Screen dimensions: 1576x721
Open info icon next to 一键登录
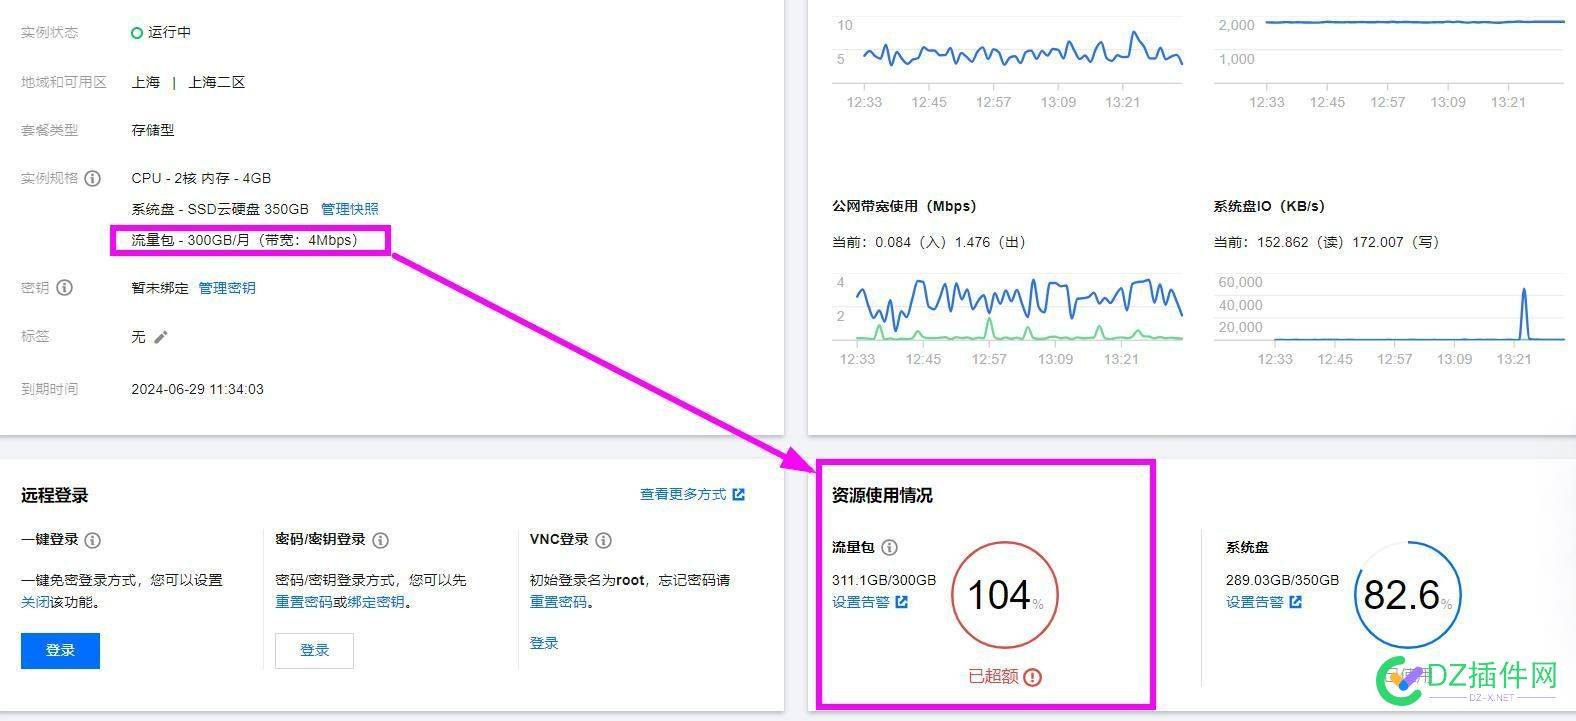coord(92,540)
